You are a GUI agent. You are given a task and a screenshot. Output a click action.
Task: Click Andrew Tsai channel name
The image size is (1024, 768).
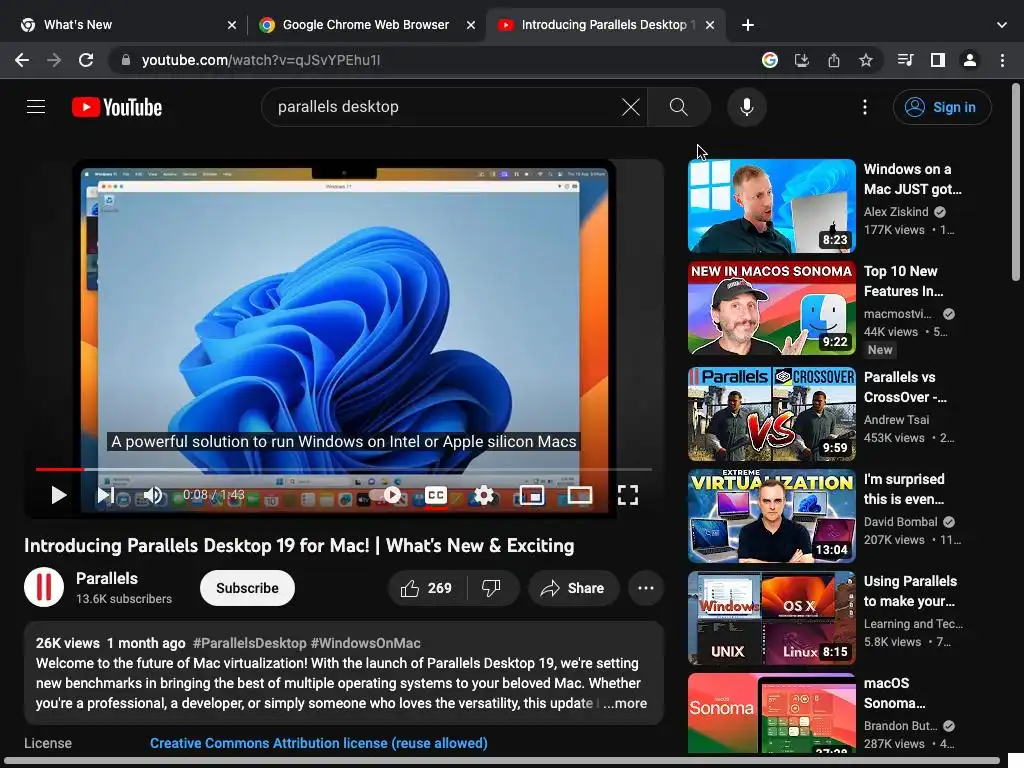click(896, 420)
